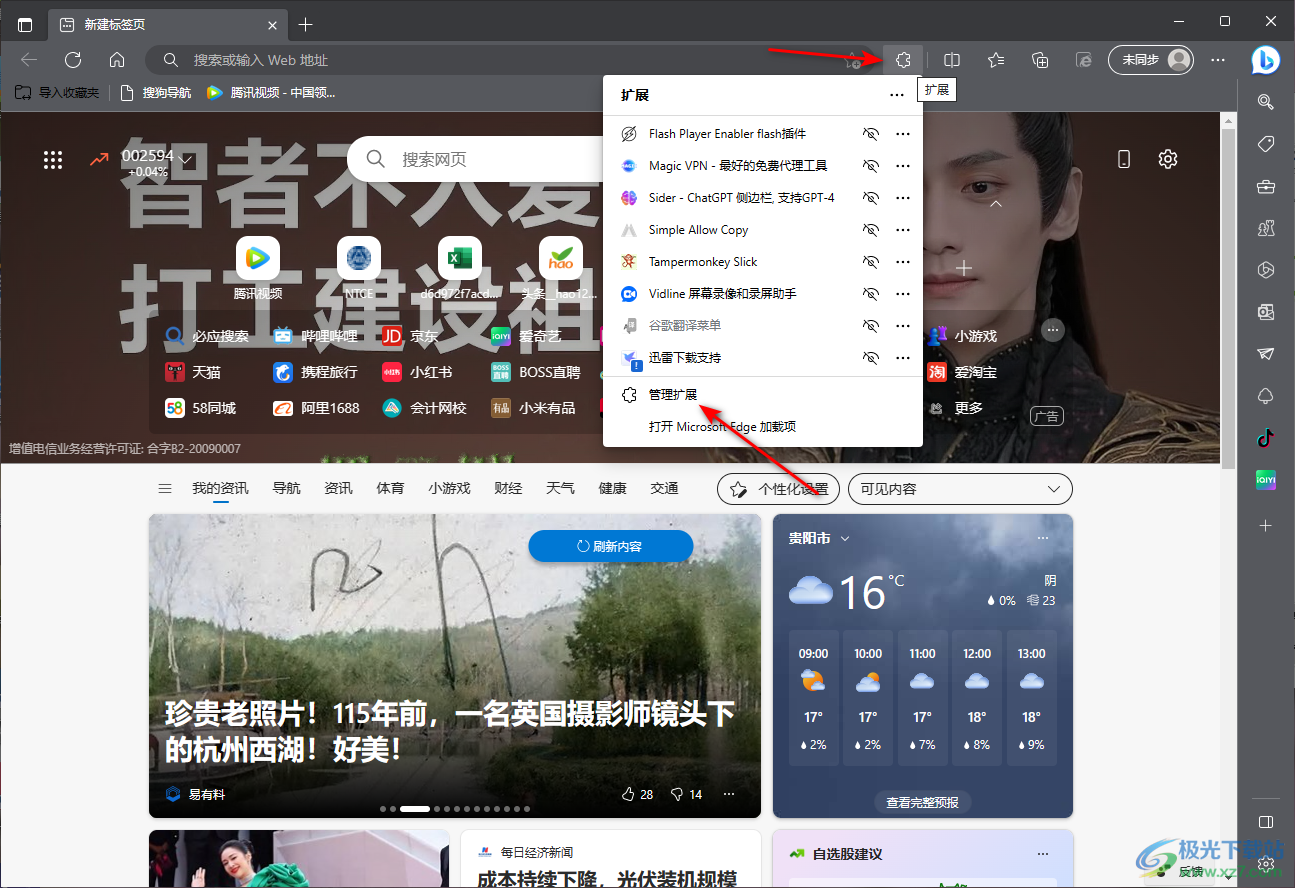Click the mobile phone icon on page
The width and height of the screenshot is (1295, 888).
[x=1123, y=159]
